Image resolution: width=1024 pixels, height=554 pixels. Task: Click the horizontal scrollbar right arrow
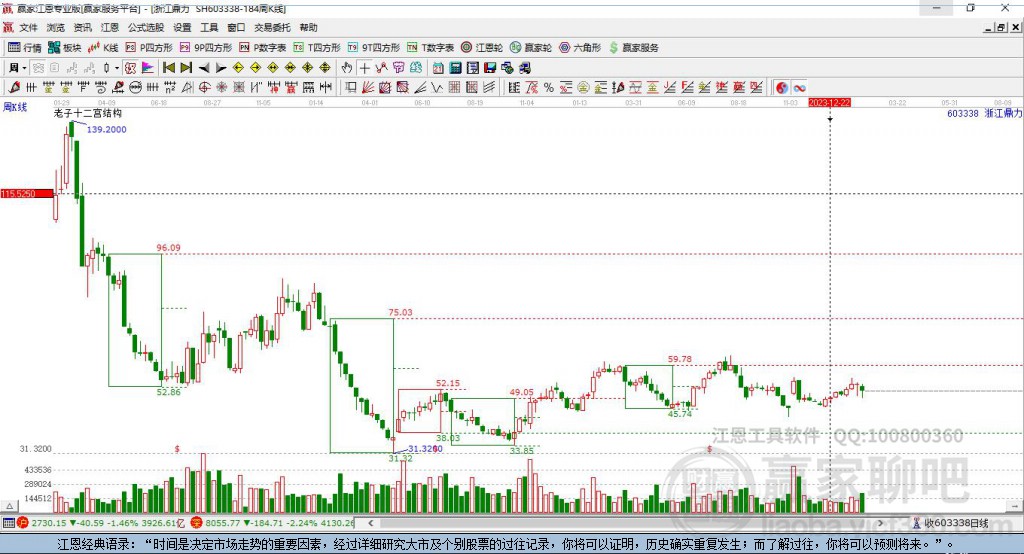(x=880, y=523)
